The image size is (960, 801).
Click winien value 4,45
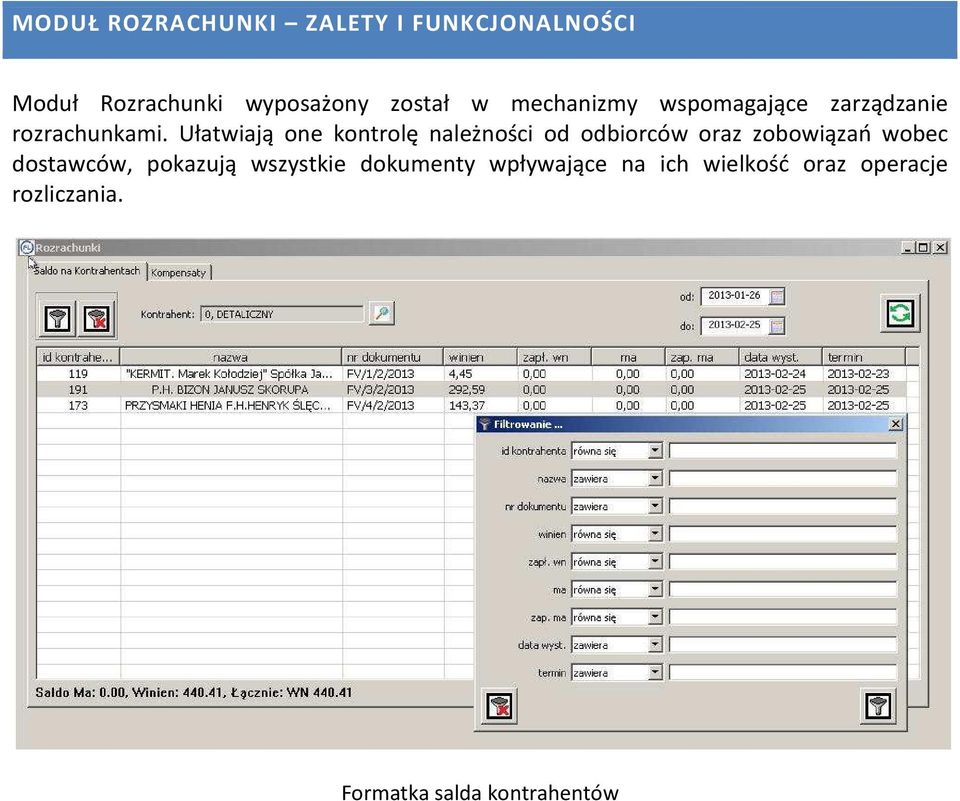(x=460, y=374)
